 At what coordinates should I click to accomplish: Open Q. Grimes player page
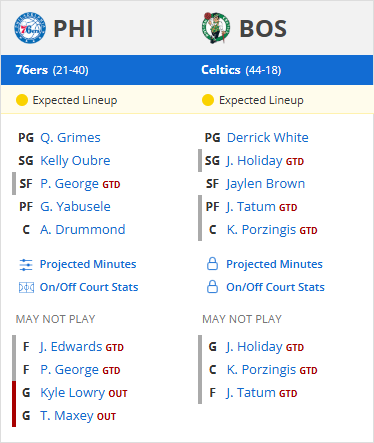pos(70,138)
